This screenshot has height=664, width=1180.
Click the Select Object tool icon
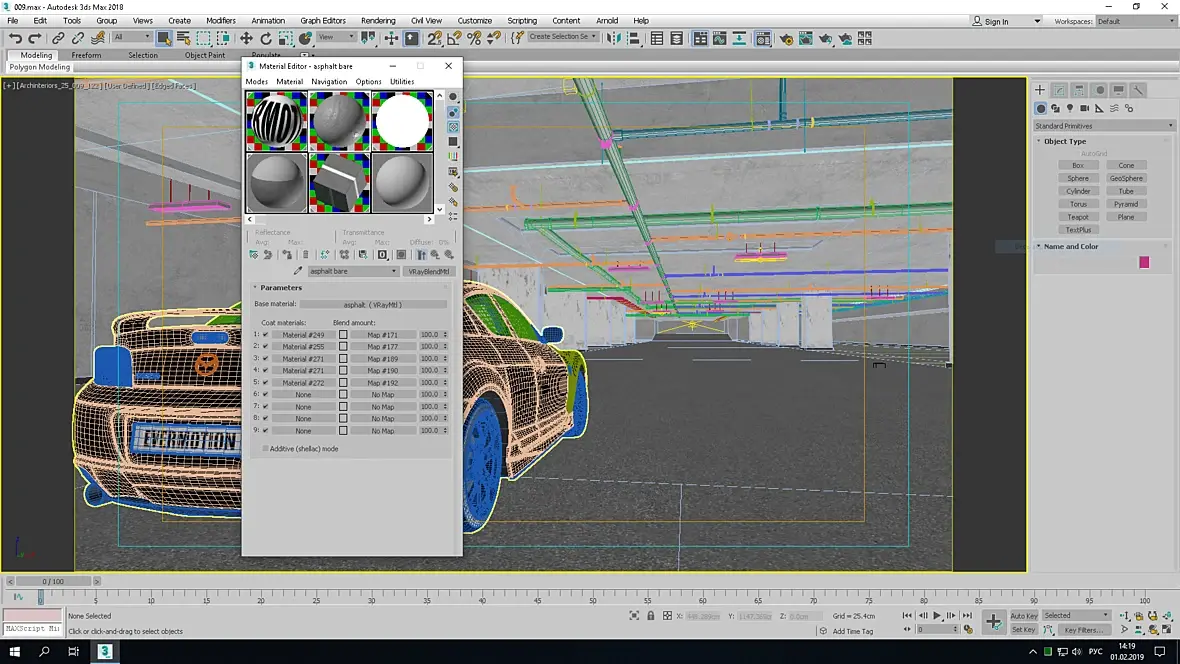click(x=164, y=38)
